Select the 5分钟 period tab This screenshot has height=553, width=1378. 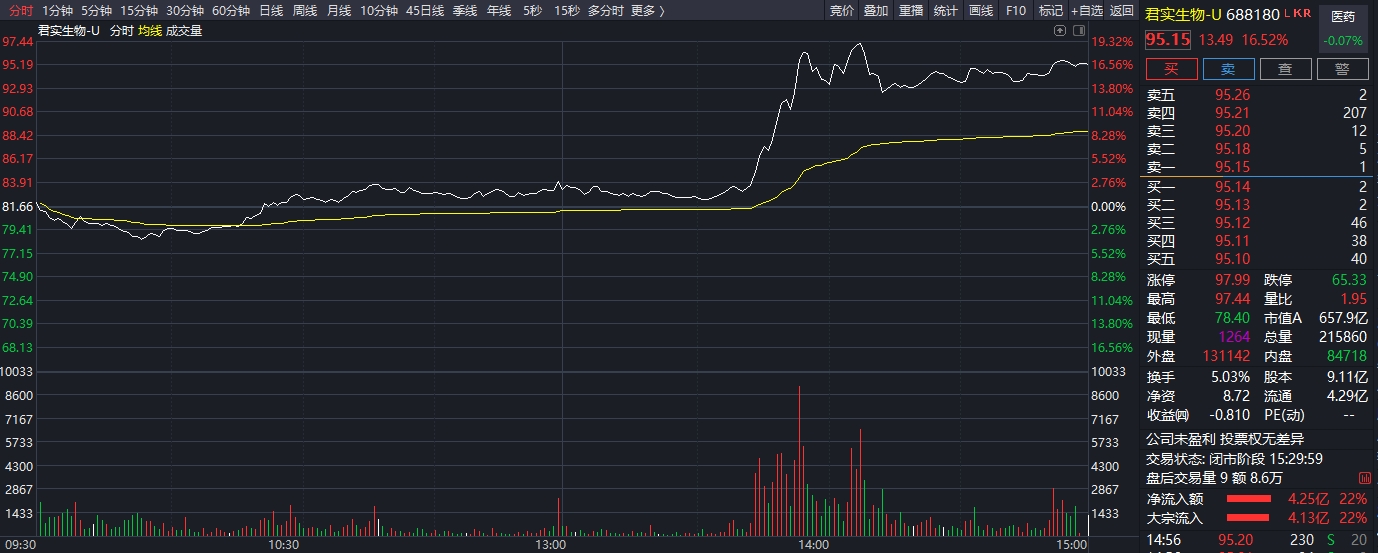point(96,11)
